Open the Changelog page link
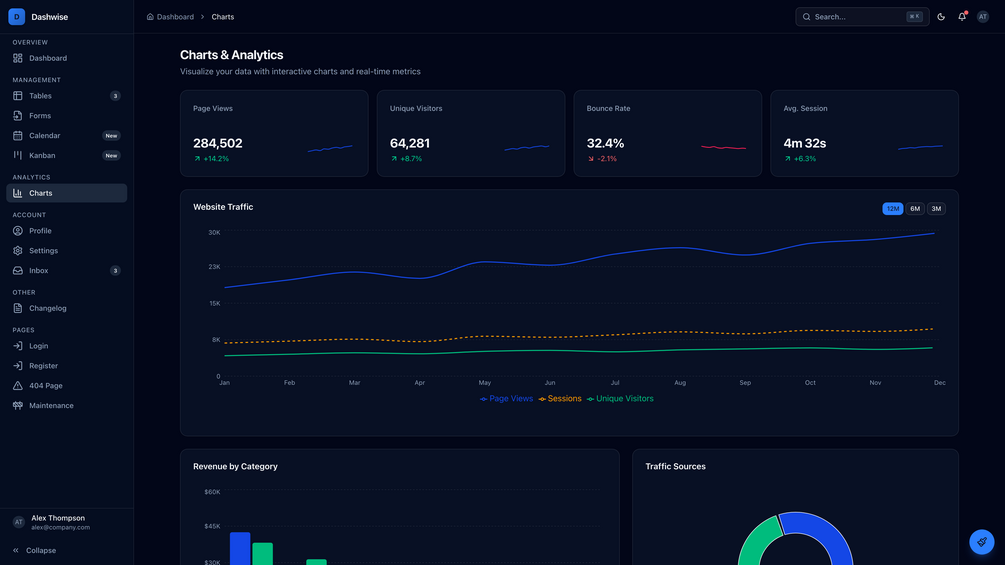Viewport: 1005px width, 565px height. [67, 308]
